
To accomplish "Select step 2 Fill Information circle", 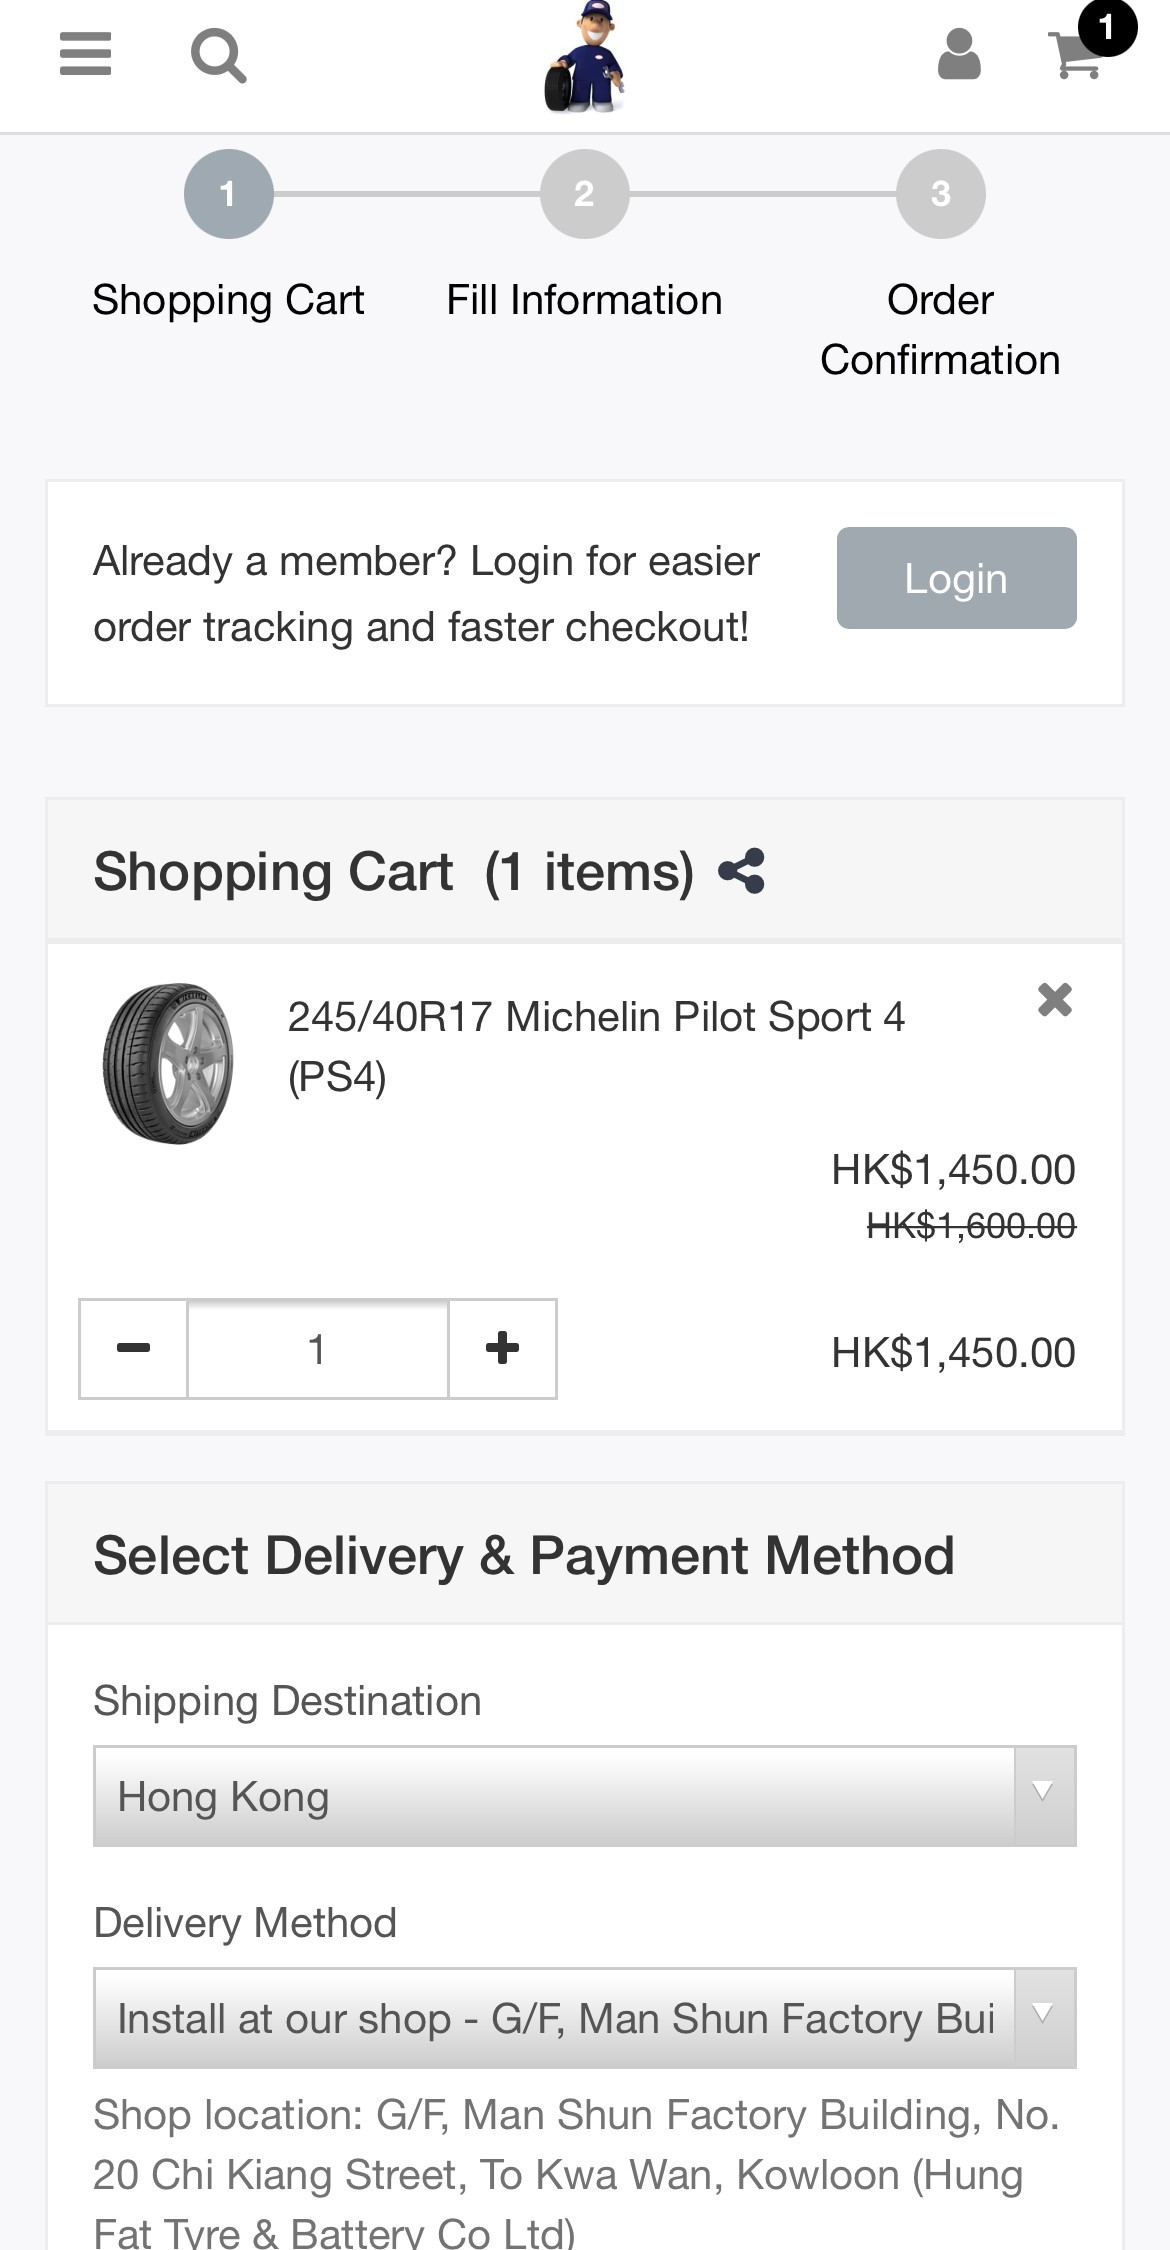I will 584,194.
